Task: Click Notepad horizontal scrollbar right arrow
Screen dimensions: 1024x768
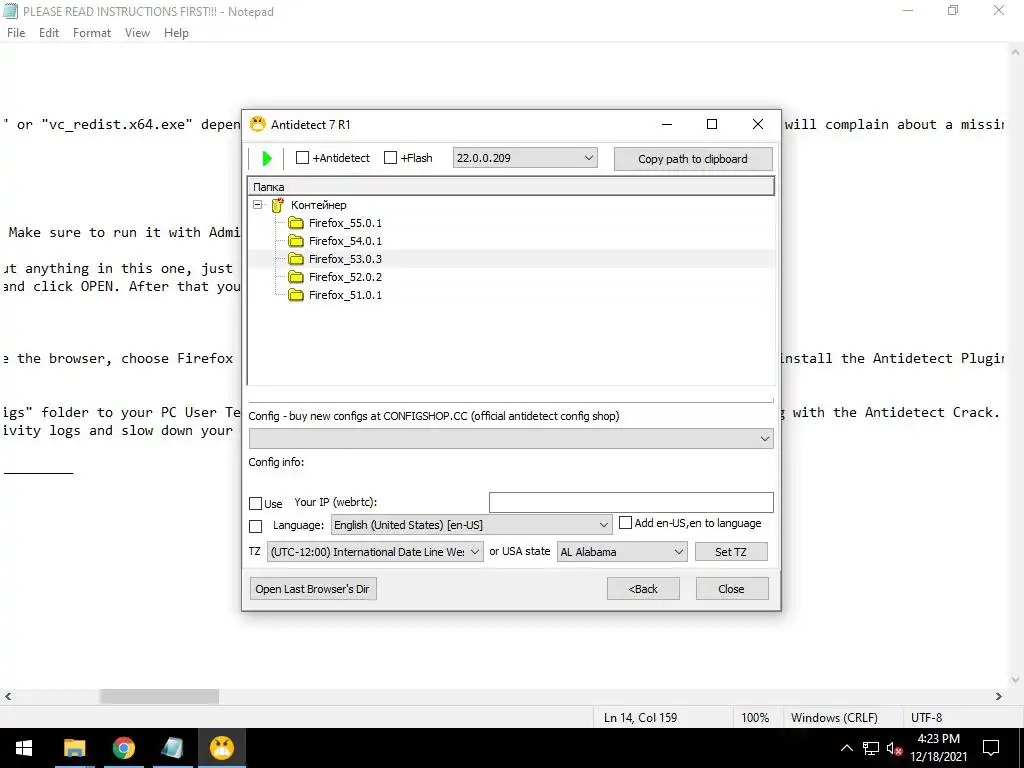Action: point(999,696)
